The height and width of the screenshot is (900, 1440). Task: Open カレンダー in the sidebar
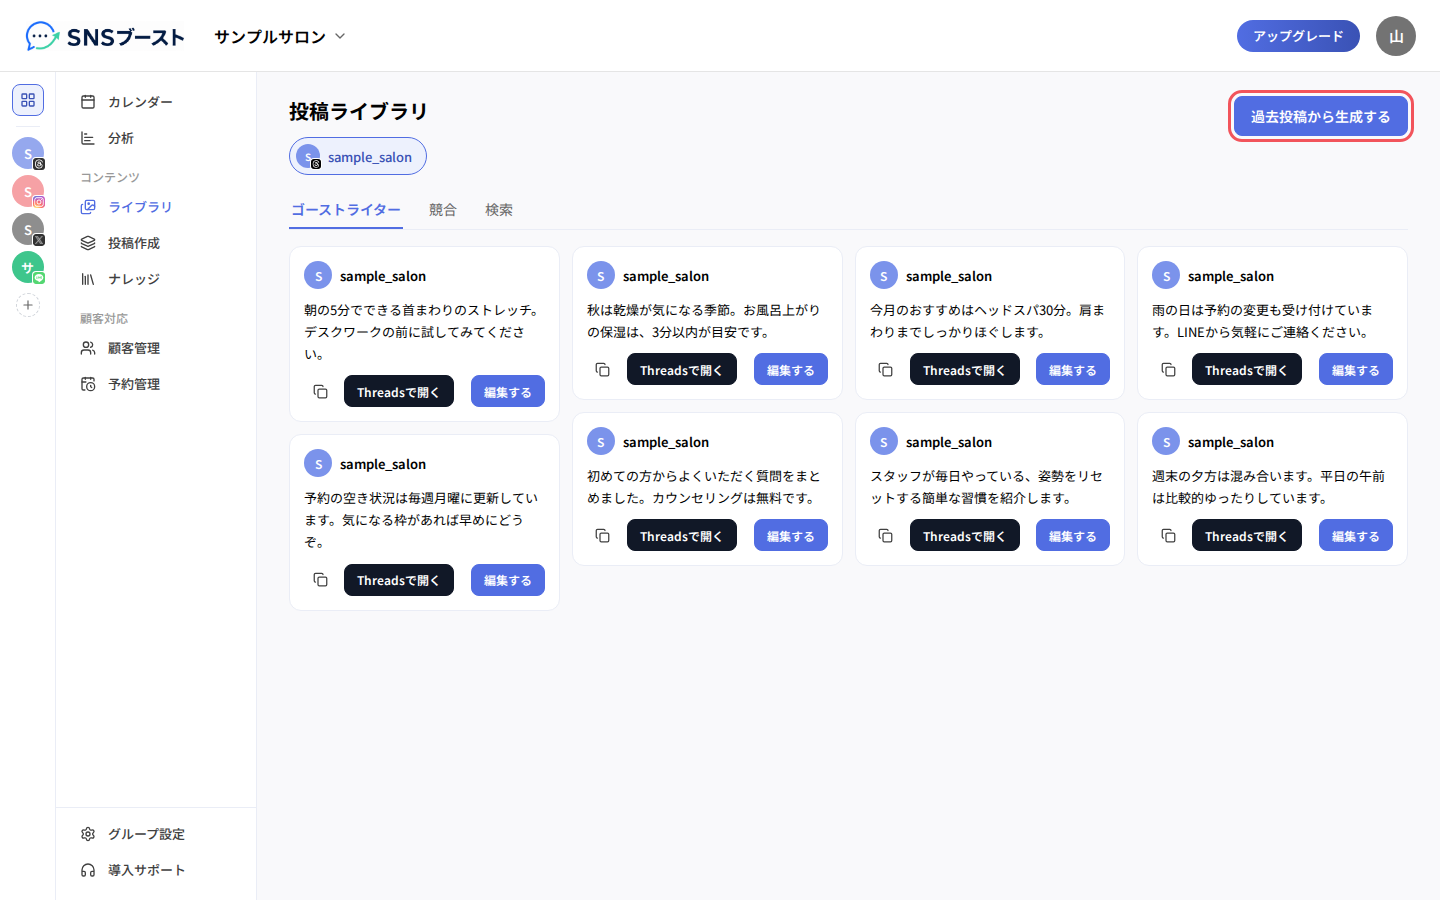[156, 102]
